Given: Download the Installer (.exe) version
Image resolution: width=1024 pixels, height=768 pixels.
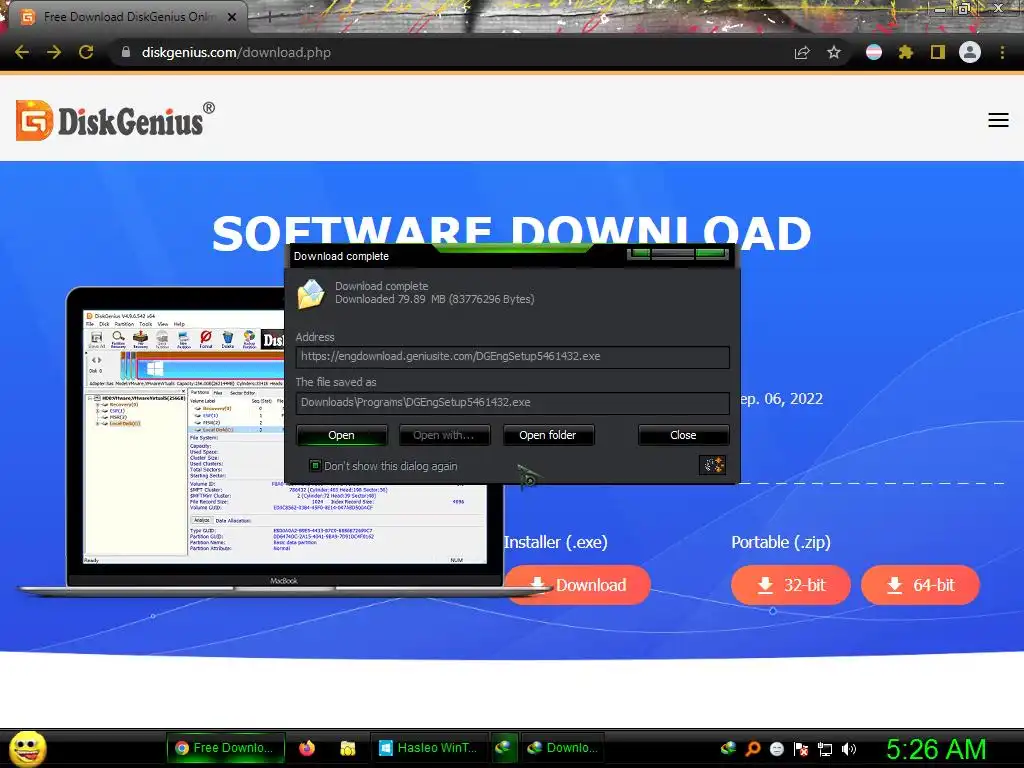Looking at the screenshot, I should pyautogui.click(x=578, y=584).
